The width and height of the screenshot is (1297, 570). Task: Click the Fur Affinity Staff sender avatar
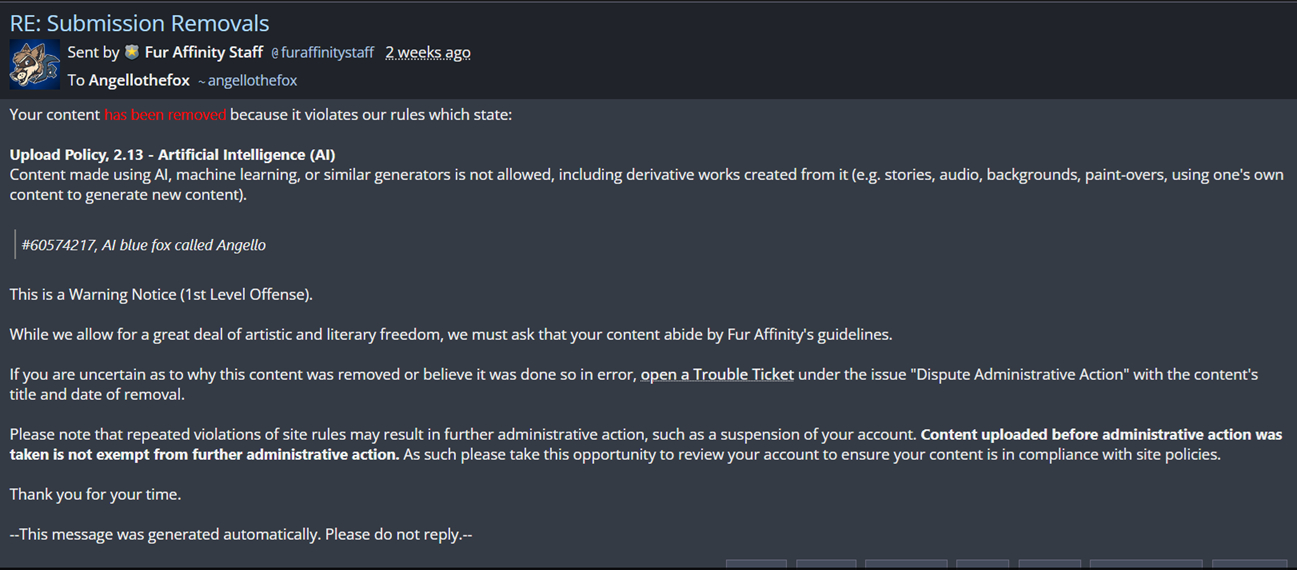[35, 65]
